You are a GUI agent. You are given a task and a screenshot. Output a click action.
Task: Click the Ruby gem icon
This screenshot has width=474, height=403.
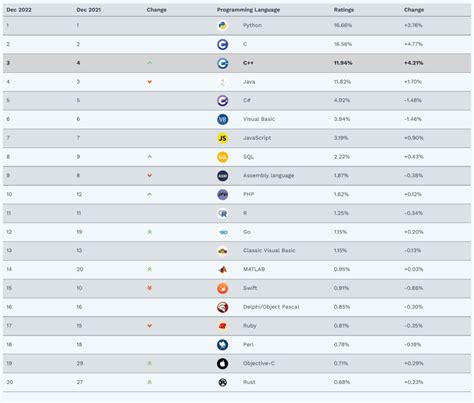223,326
